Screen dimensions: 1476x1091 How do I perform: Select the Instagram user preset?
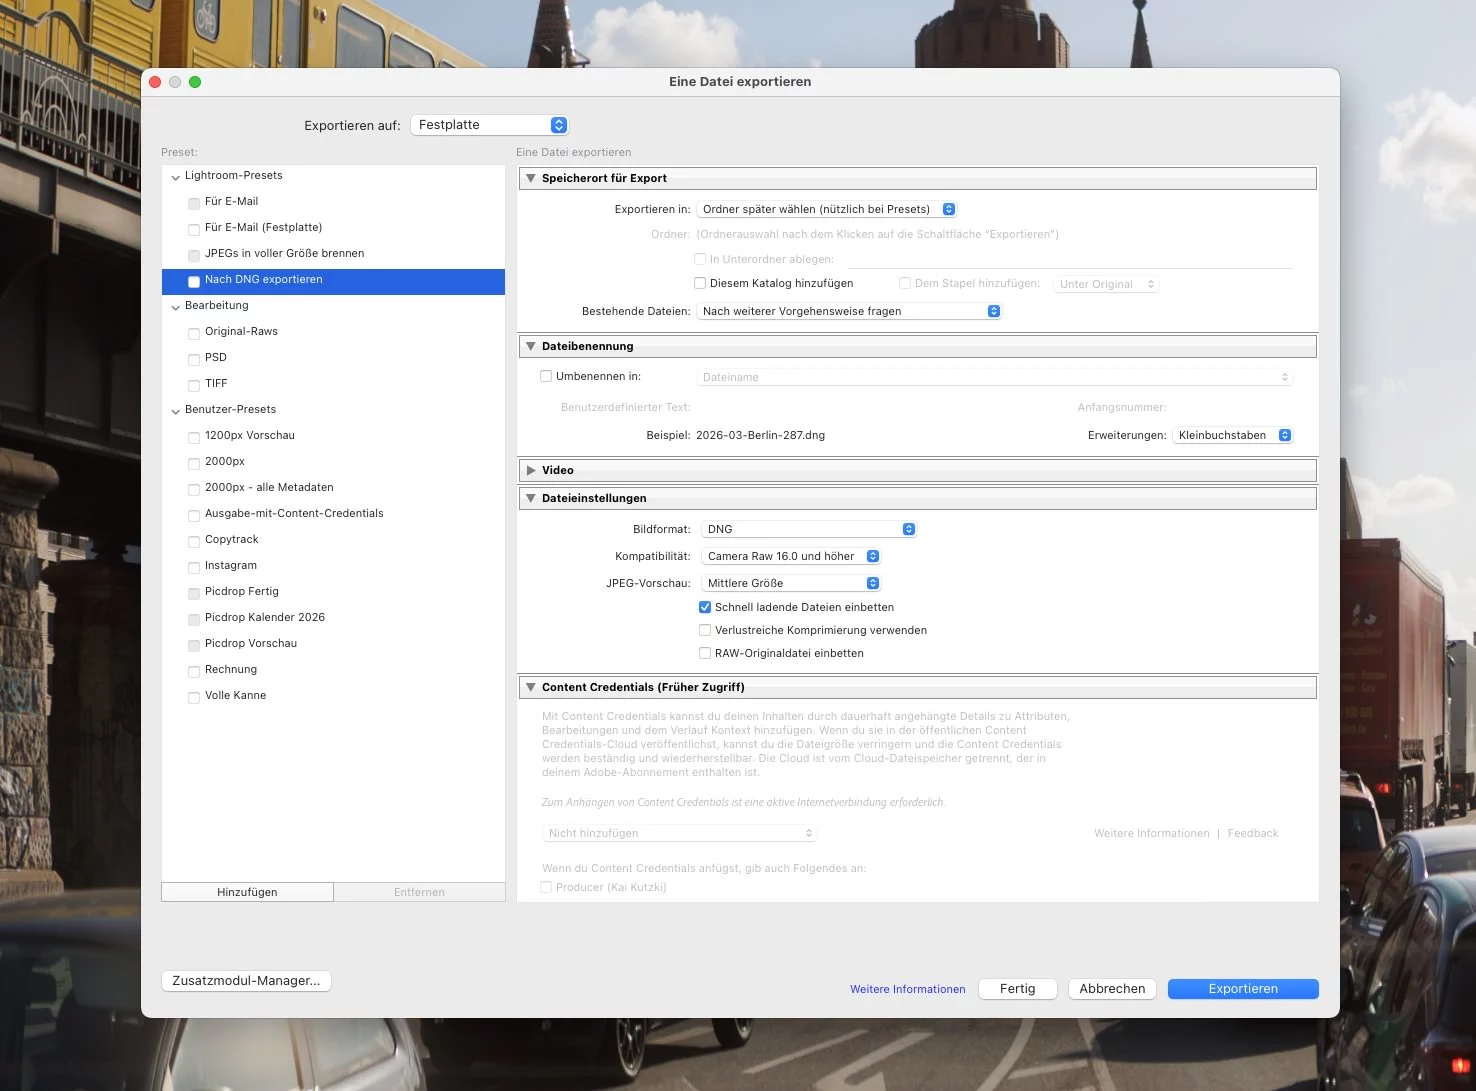[231, 565]
